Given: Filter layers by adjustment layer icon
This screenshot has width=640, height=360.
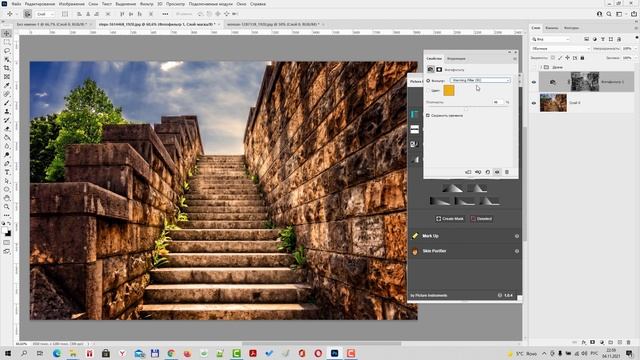Looking at the screenshot, I should tap(595, 39).
